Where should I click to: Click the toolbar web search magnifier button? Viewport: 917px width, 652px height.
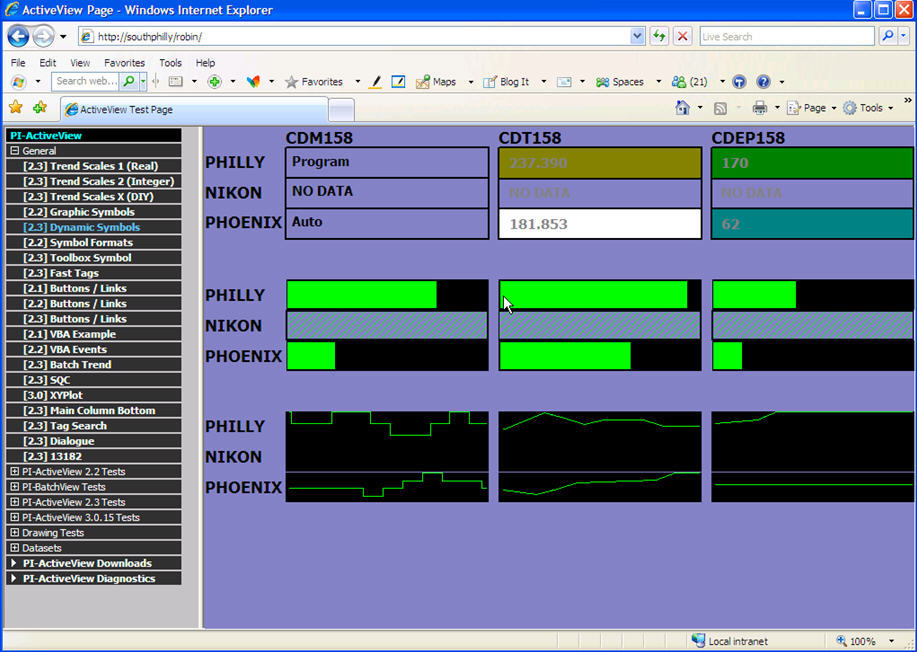point(129,81)
